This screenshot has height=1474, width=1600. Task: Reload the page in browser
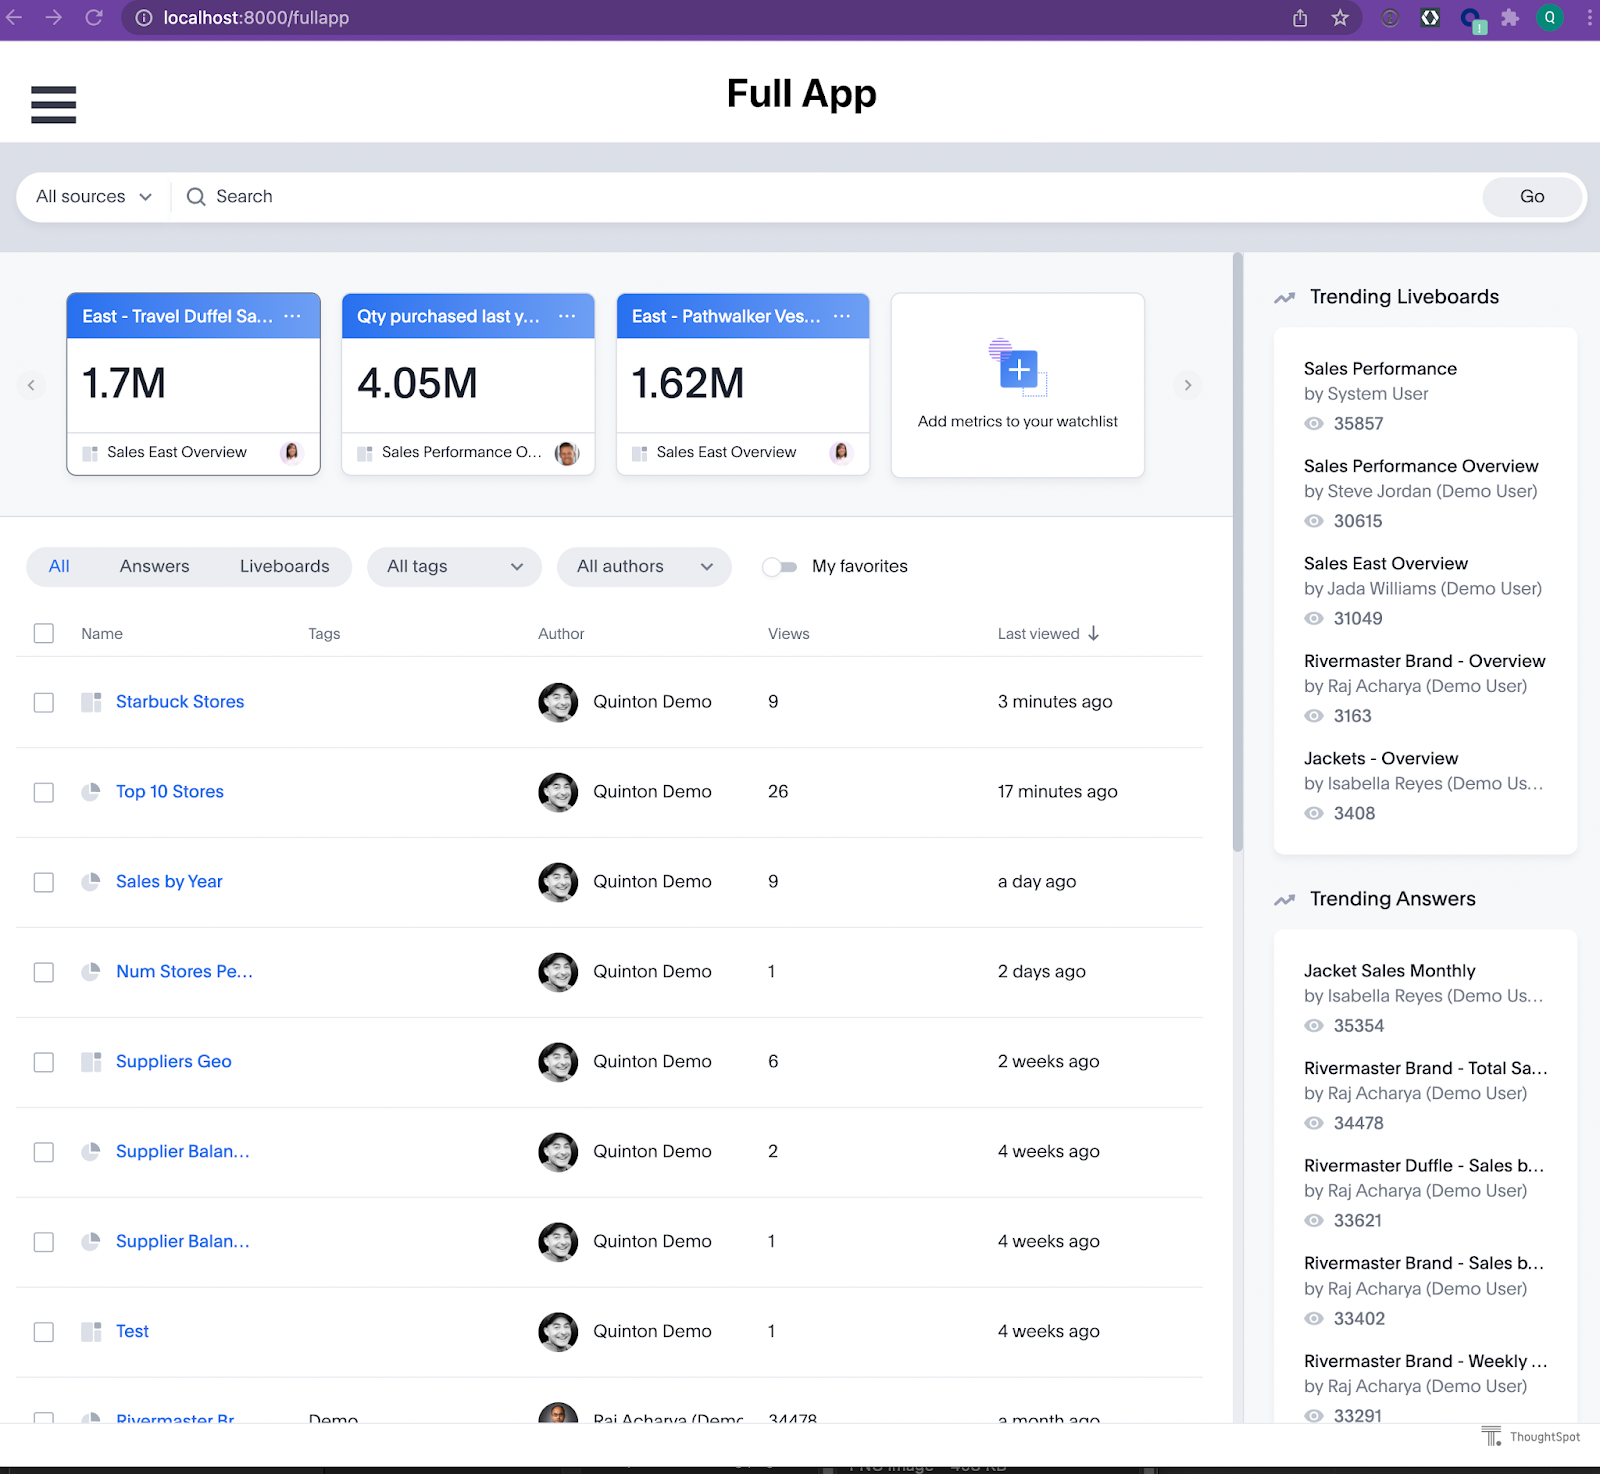click(94, 18)
